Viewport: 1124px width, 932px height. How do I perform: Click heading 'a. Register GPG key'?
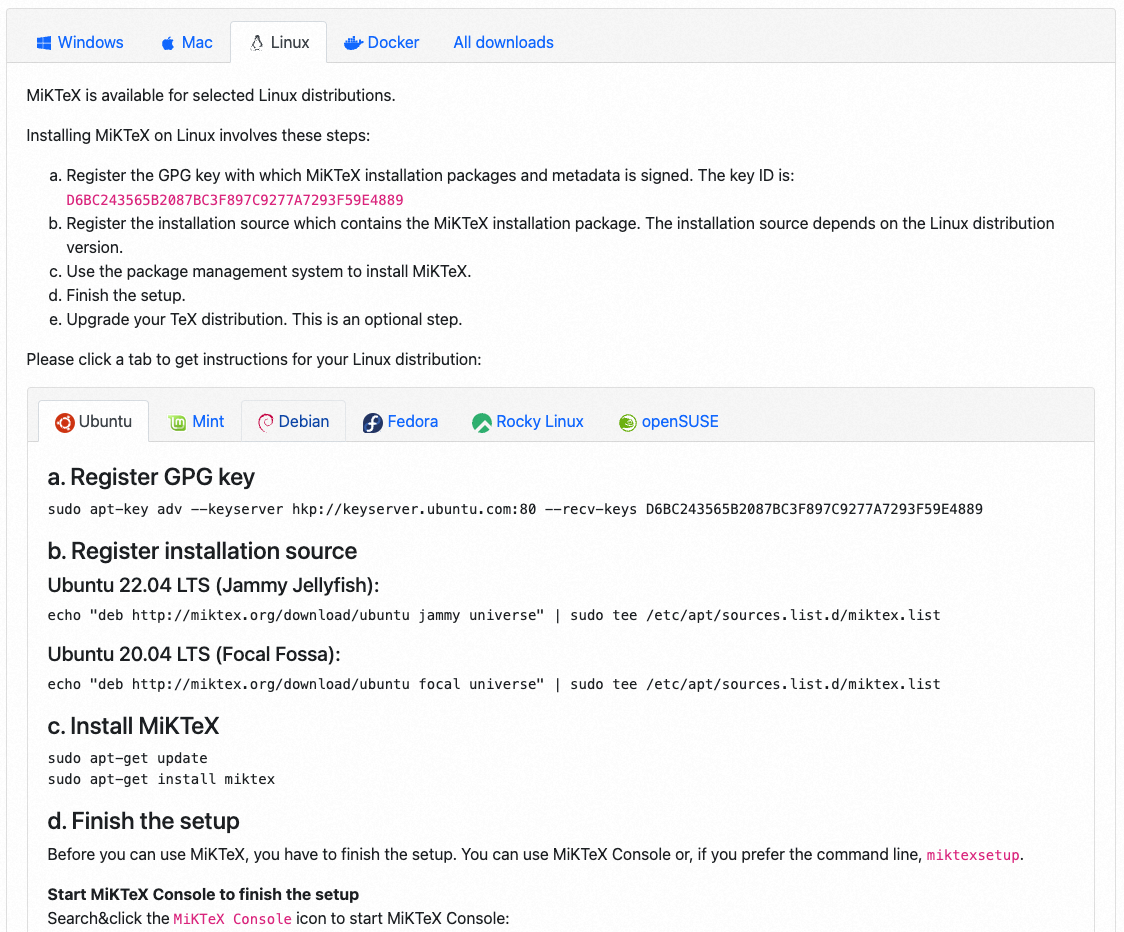point(151,477)
